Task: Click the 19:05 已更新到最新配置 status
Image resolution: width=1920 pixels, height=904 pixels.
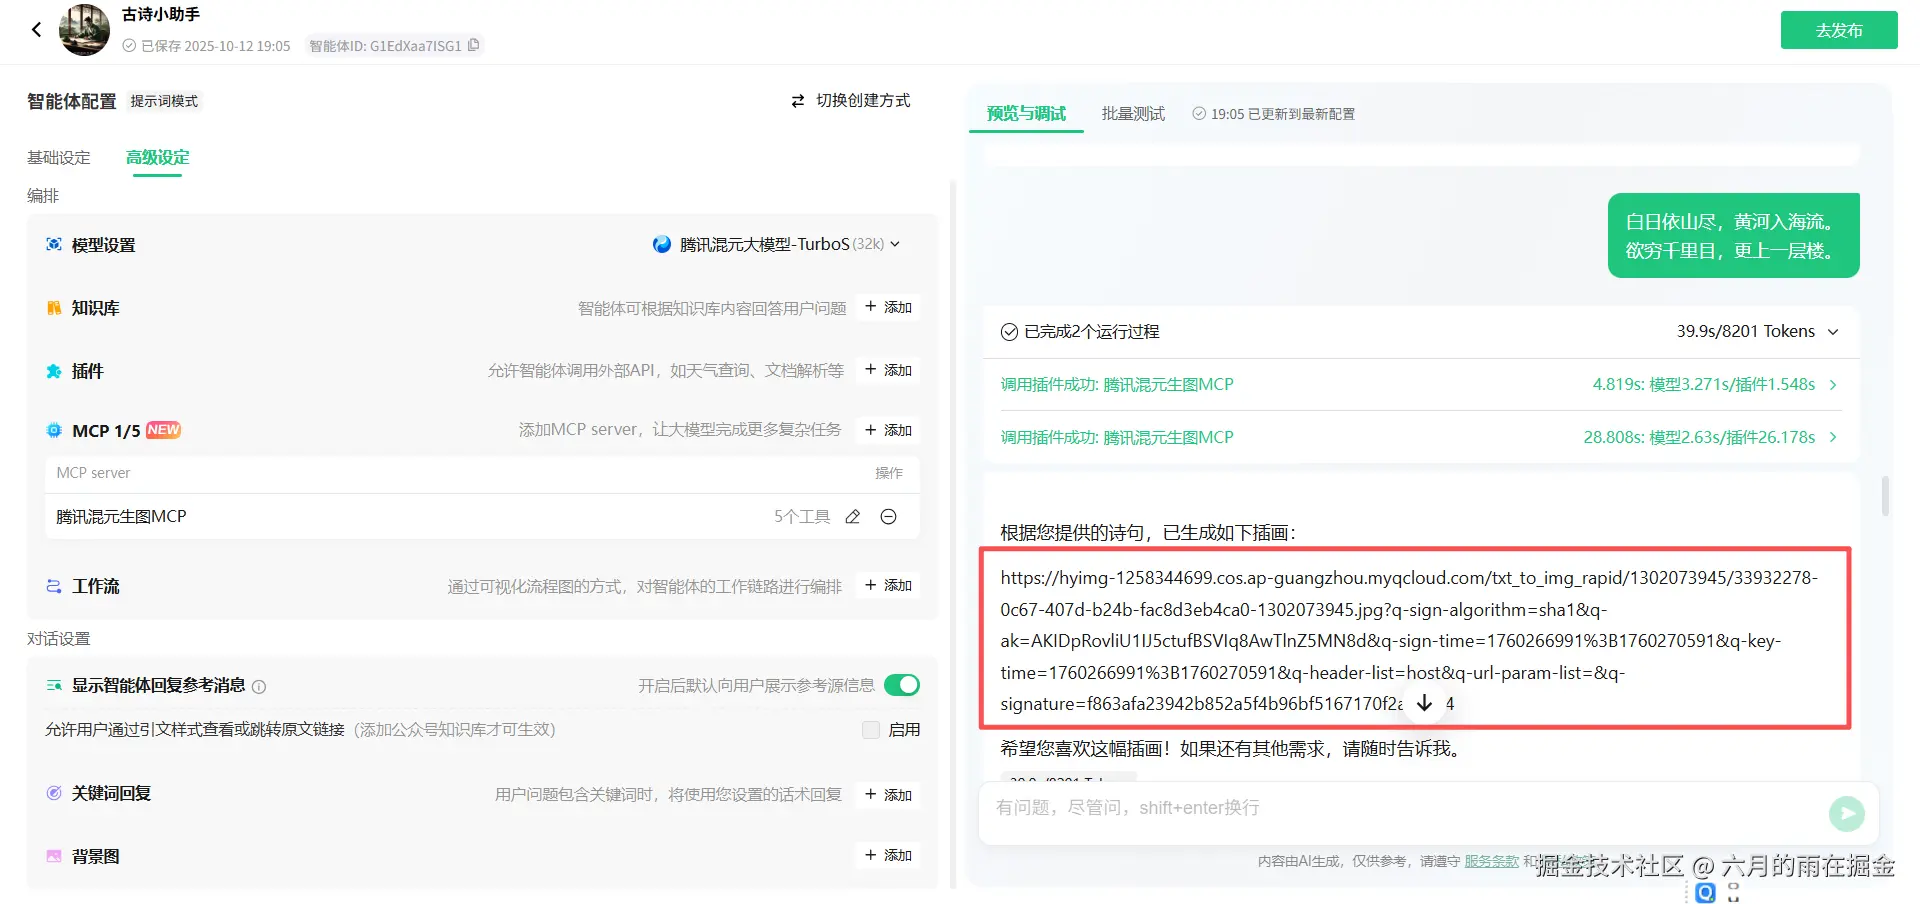Action: (1274, 114)
